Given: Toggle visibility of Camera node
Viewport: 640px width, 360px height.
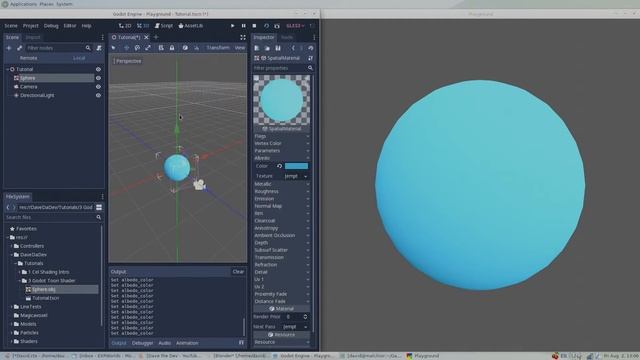Looking at the screenshot, I should point(98,87).
